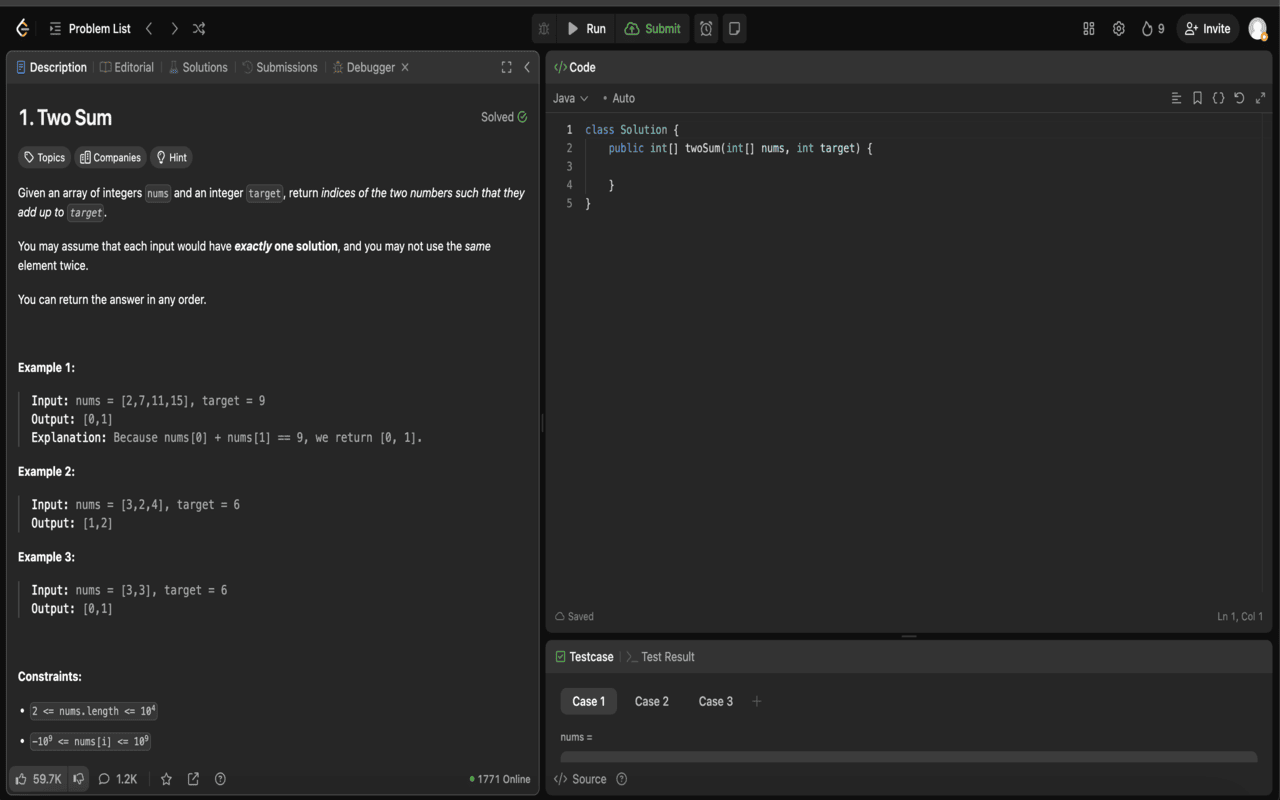Open the notes icon next to timer

734,29
